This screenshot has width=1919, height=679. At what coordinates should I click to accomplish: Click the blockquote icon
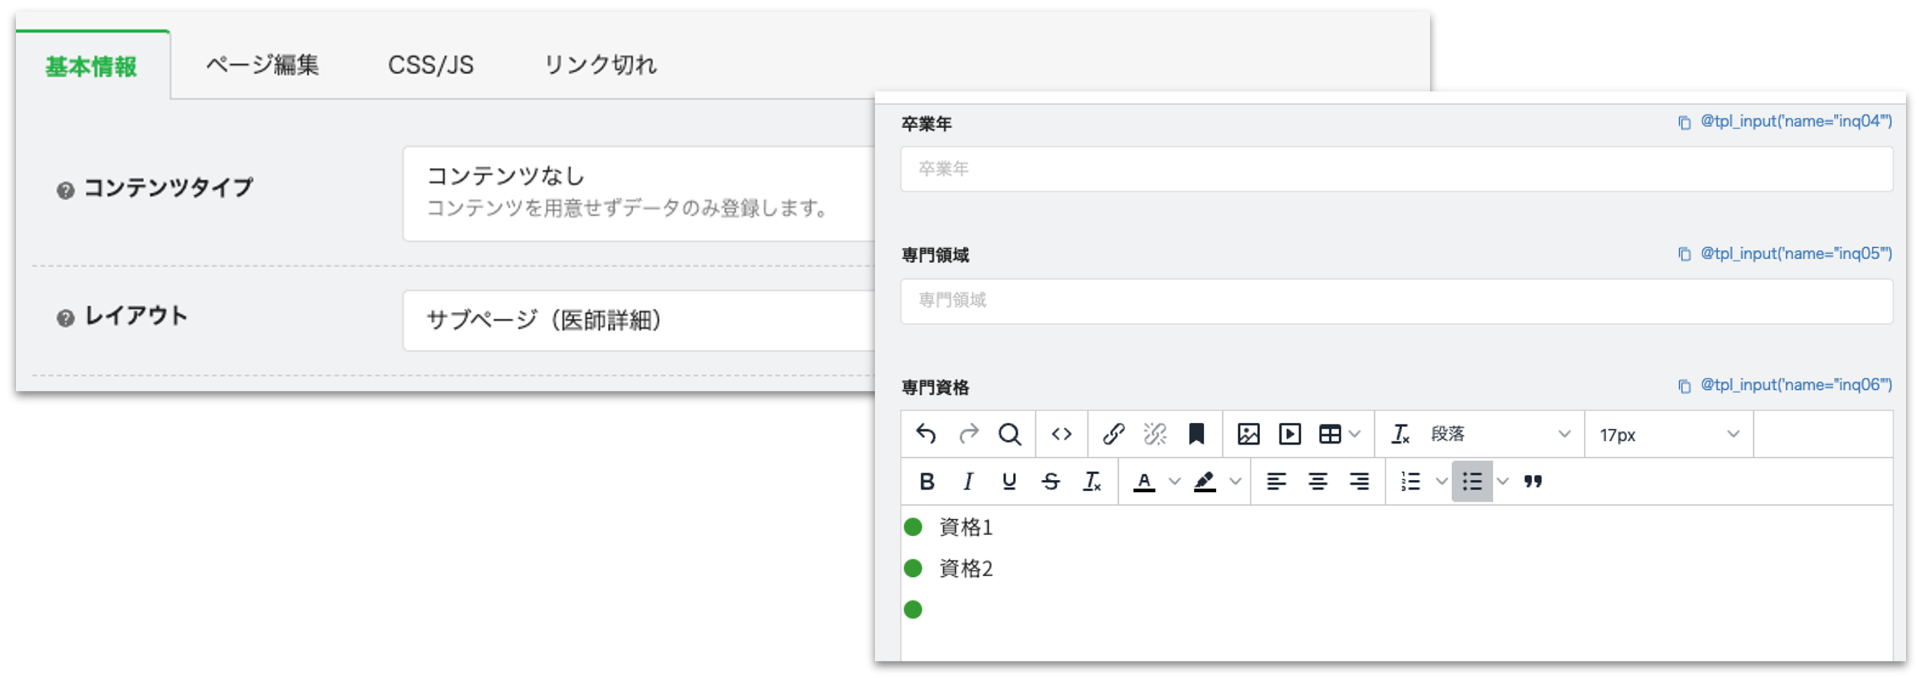point(1533,482)
